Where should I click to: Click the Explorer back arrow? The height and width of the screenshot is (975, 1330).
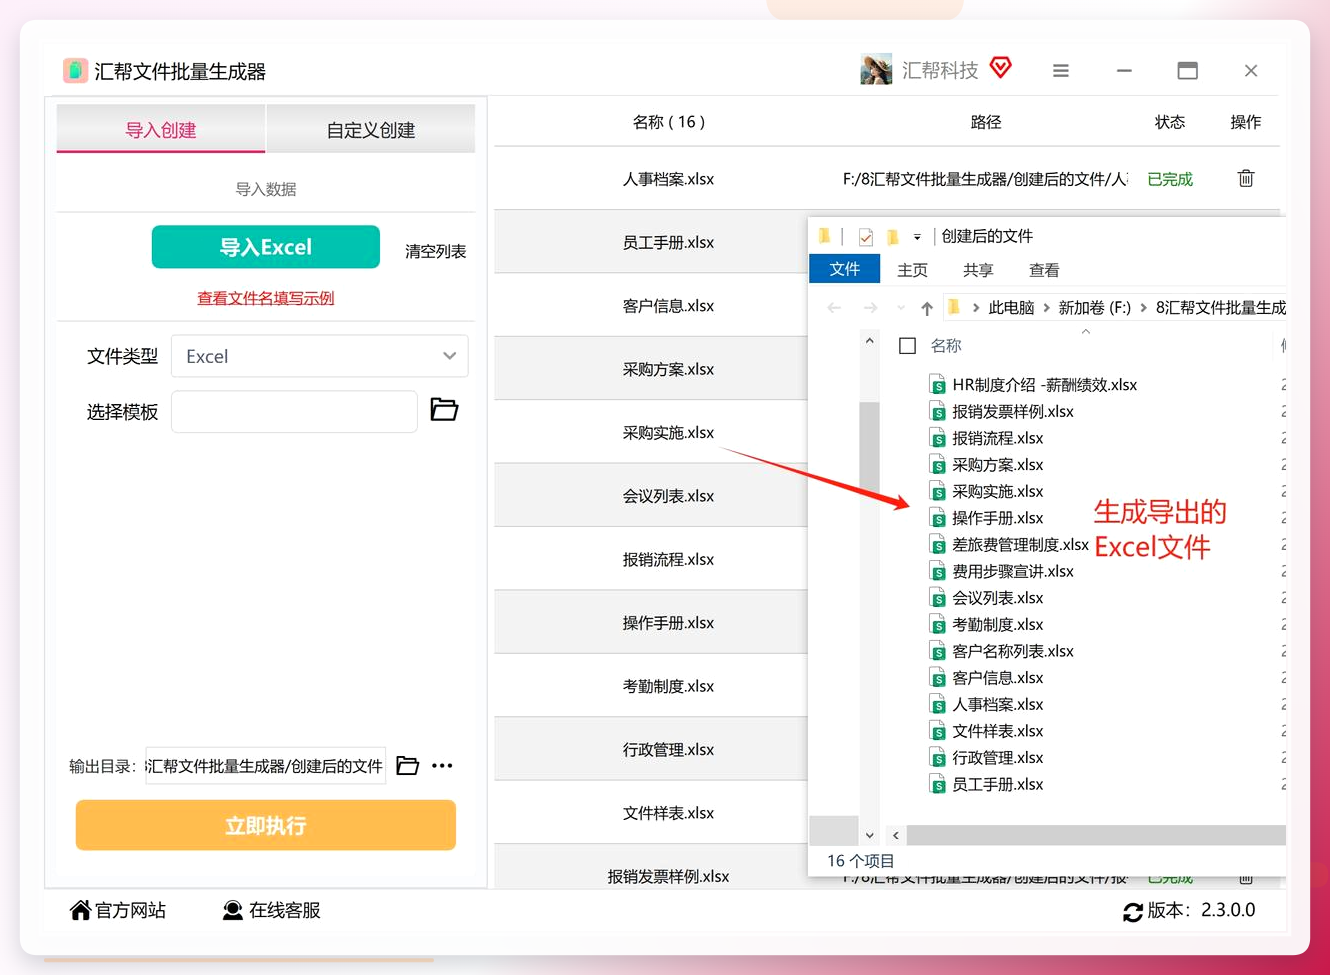pyautogui.click(x=834, y=308)
